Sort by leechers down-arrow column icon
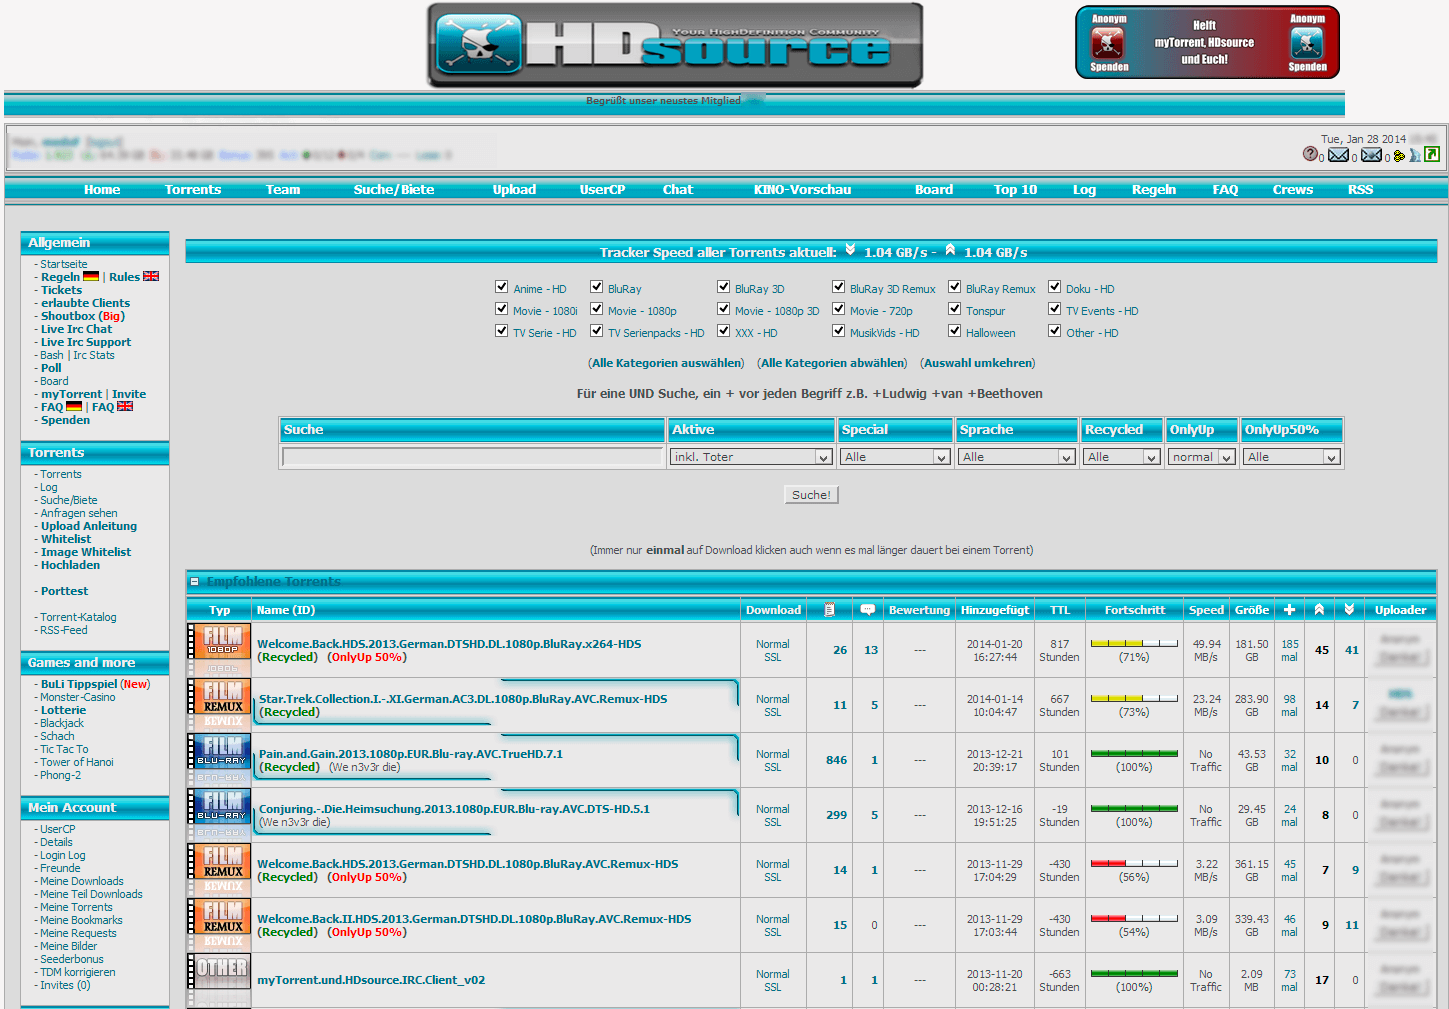 click(1349, 610)
